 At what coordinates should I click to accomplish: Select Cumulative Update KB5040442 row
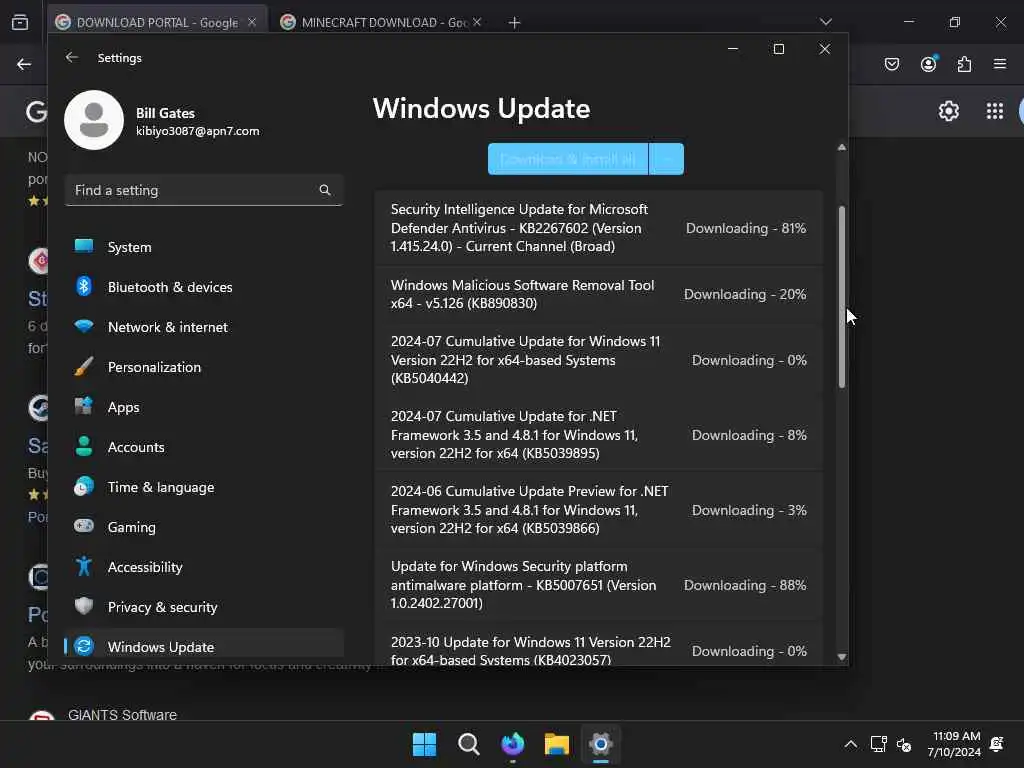[598, 360]
